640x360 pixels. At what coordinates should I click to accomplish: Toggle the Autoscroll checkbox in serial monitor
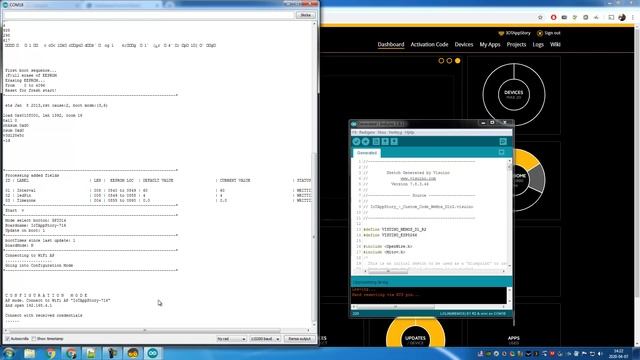[x=7, y=339]
